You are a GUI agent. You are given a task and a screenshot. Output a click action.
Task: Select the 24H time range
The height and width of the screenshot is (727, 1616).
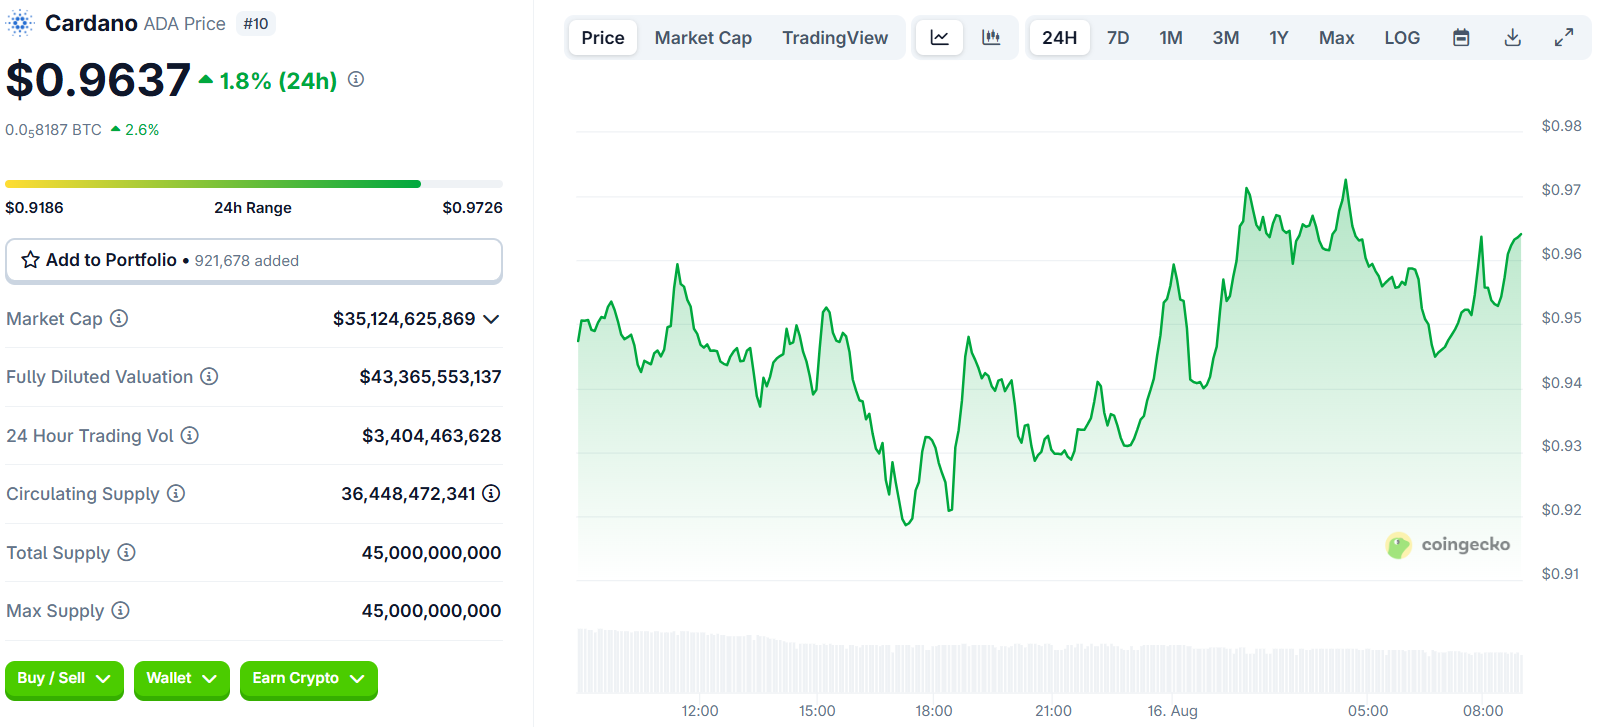(x=1060, y=38)
